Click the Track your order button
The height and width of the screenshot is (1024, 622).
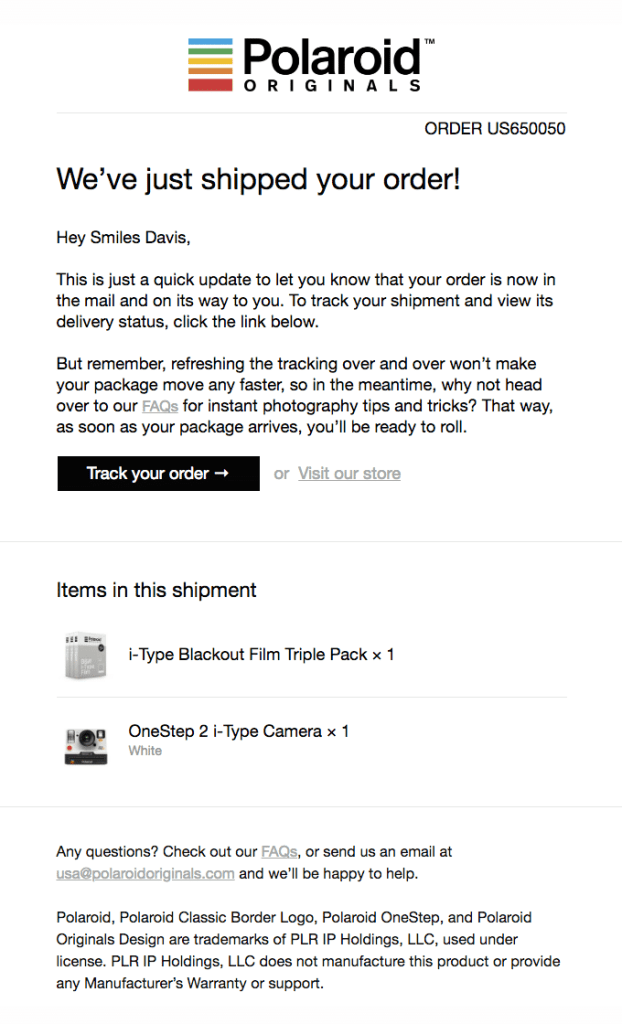click(158, 473)
